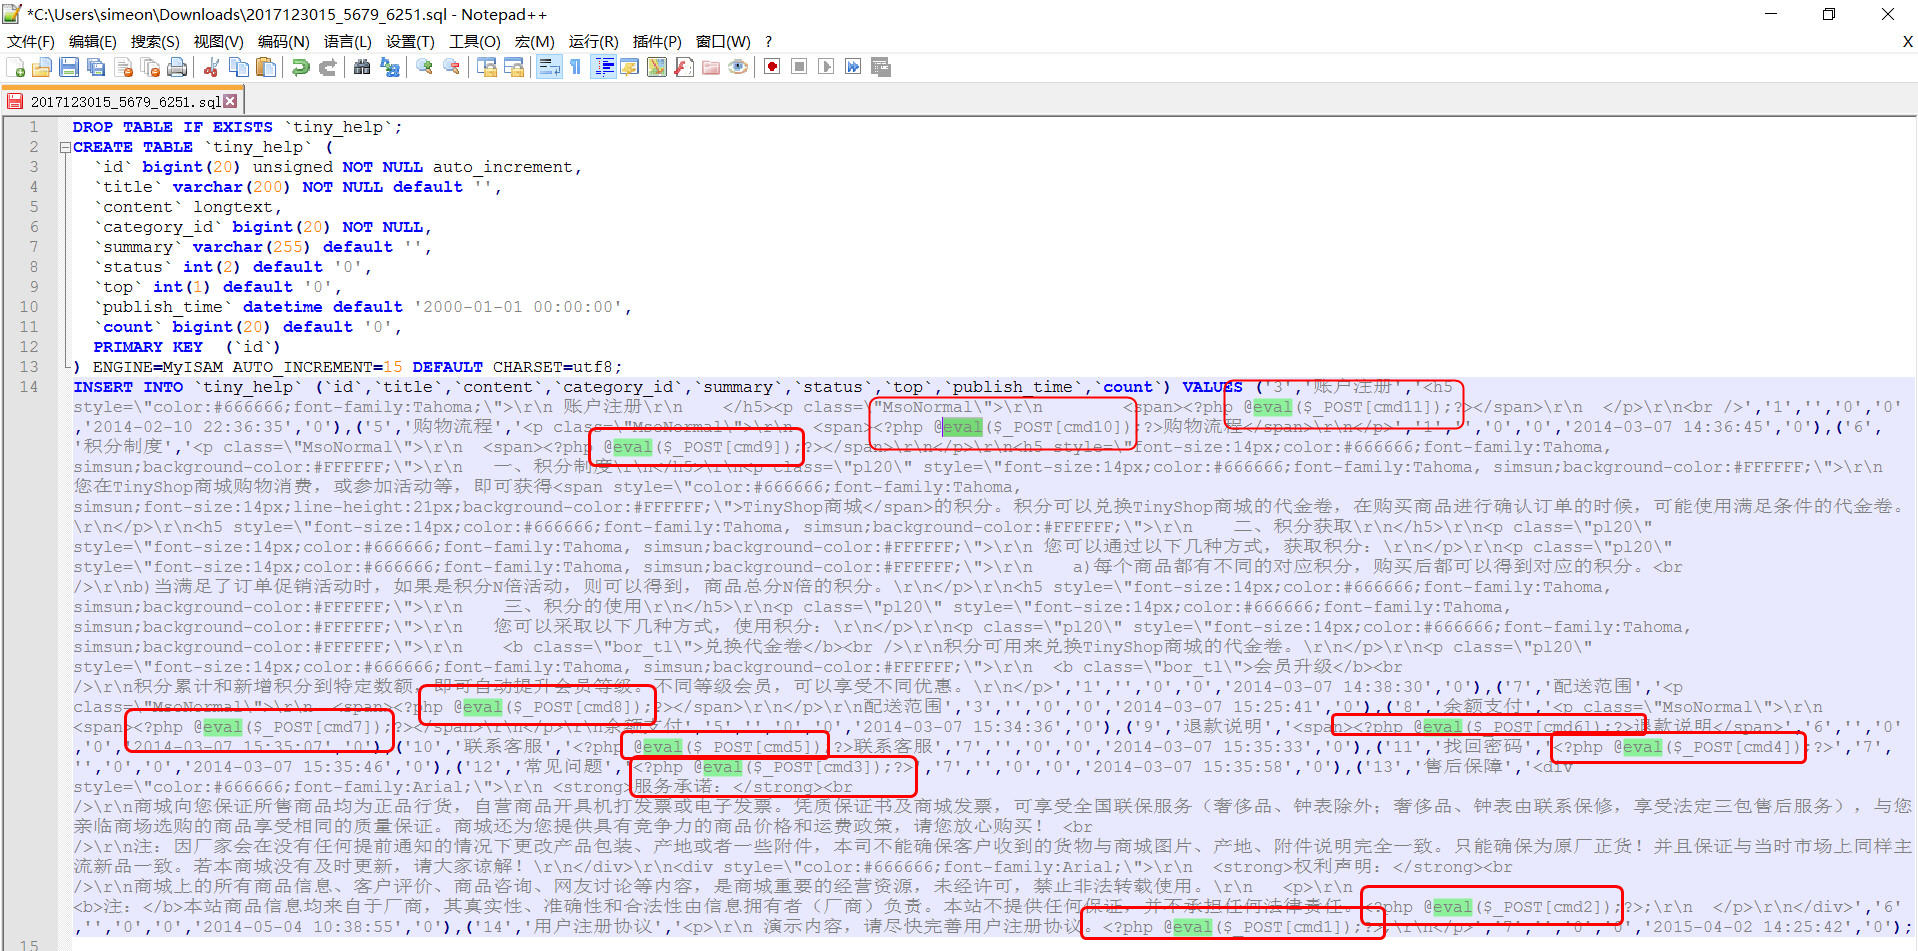Undo with the green arrow icon
Screen dimensions: 1918x951
point(300,67)
